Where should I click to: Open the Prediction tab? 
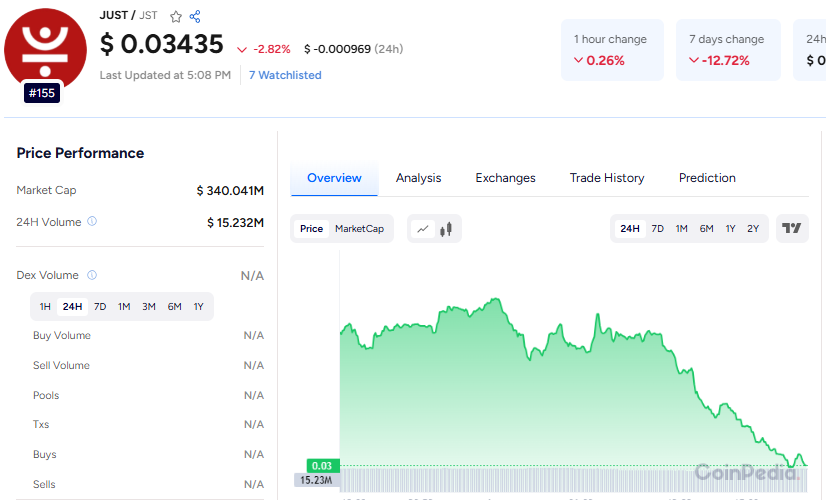point(707,178)
